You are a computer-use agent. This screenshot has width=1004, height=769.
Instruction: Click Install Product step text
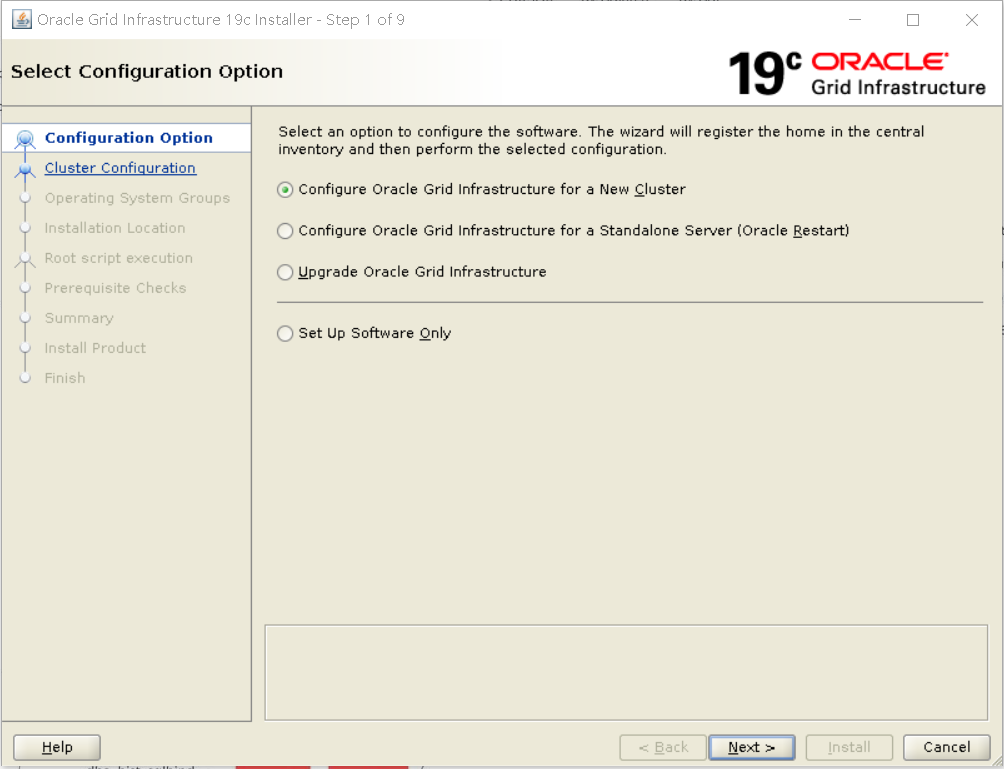point(95,348)
